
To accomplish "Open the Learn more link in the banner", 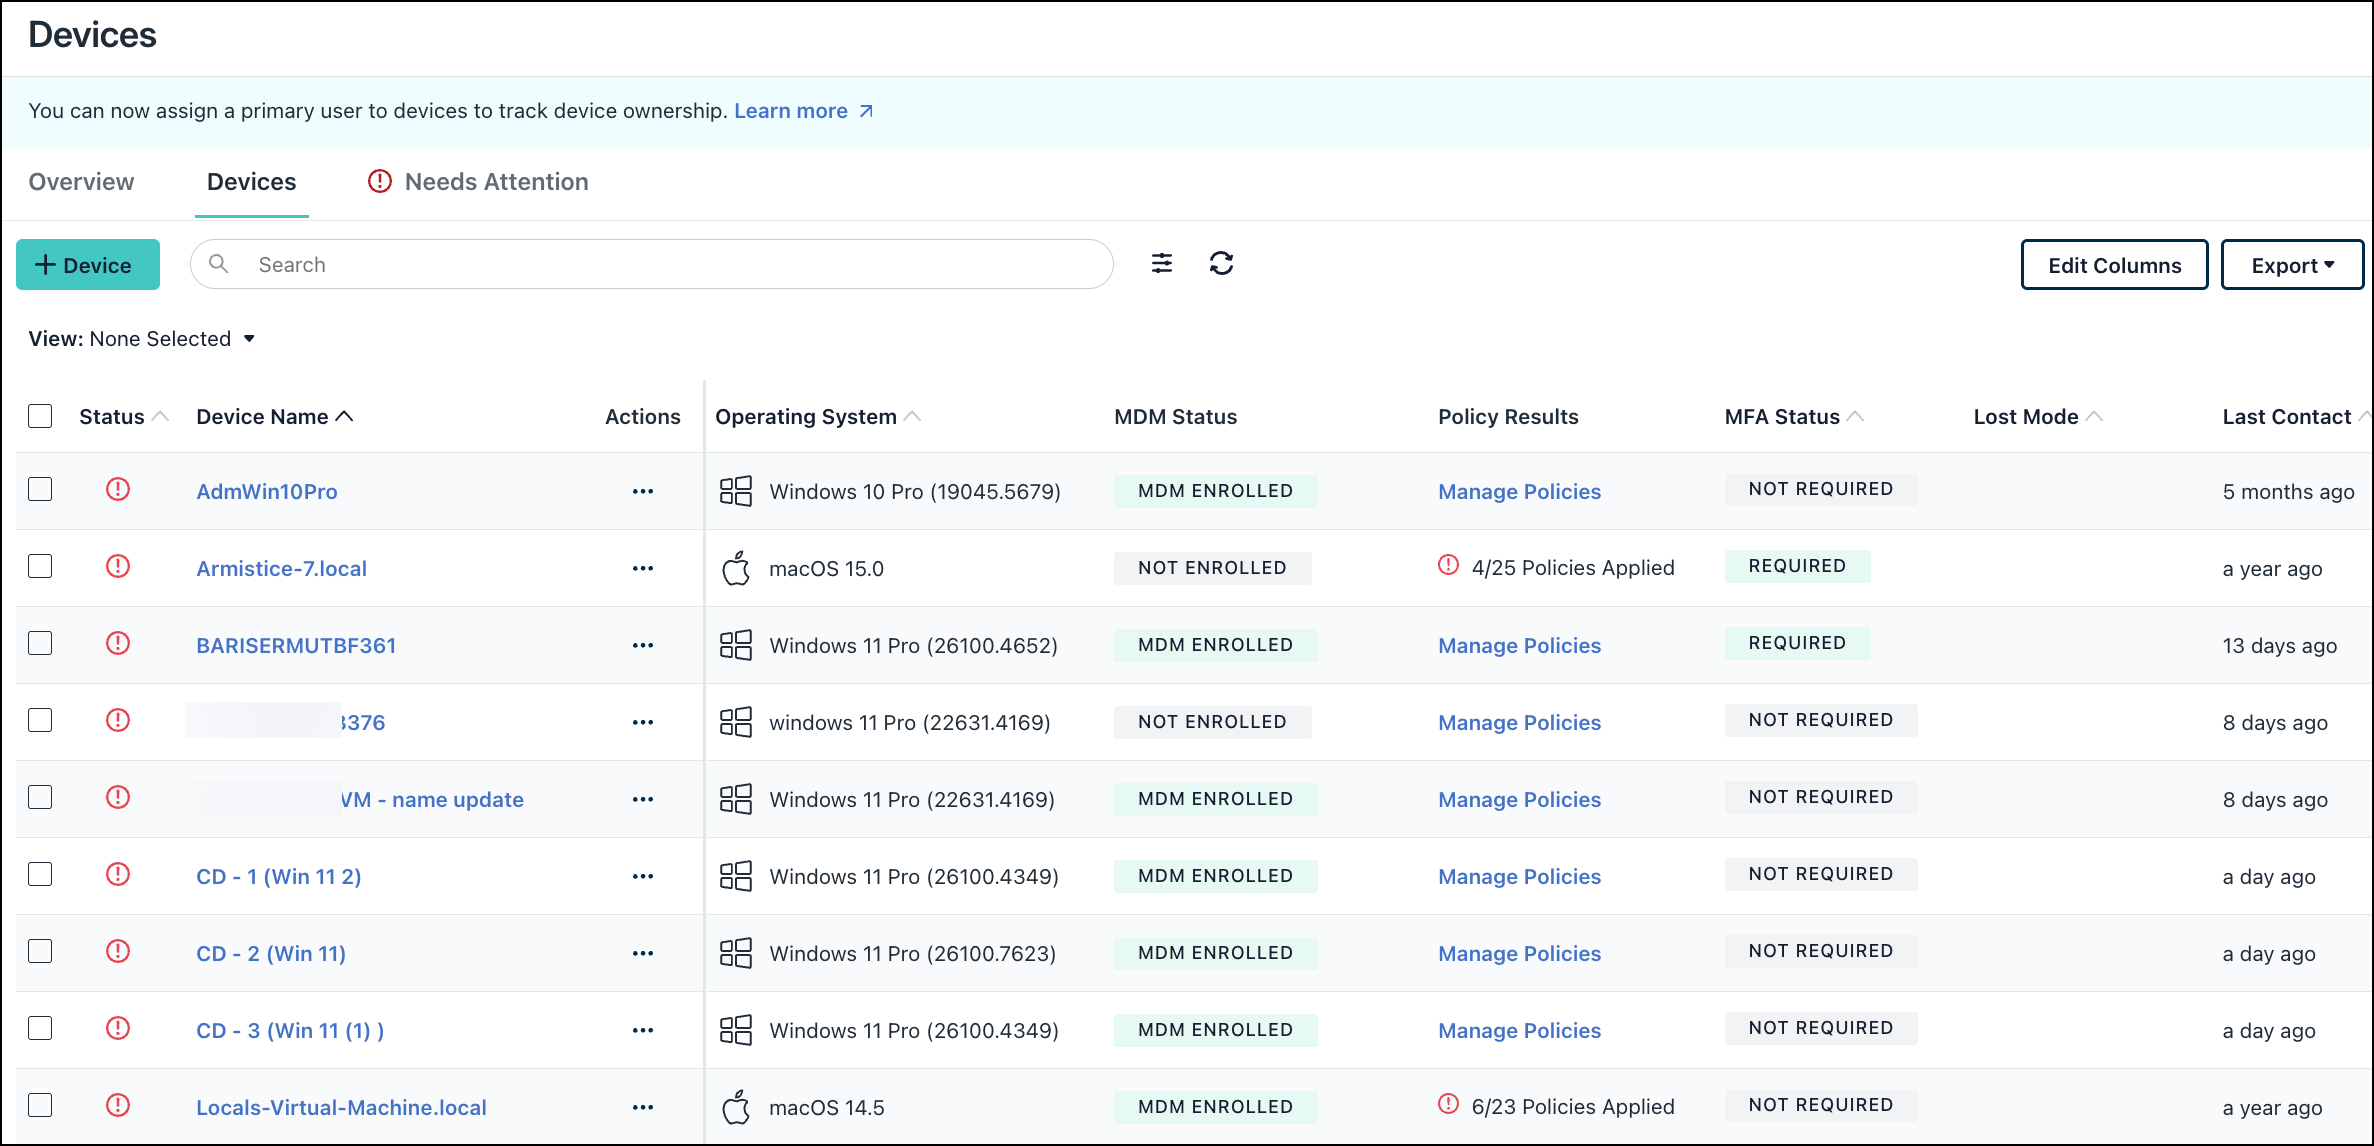I will [791, 110].
